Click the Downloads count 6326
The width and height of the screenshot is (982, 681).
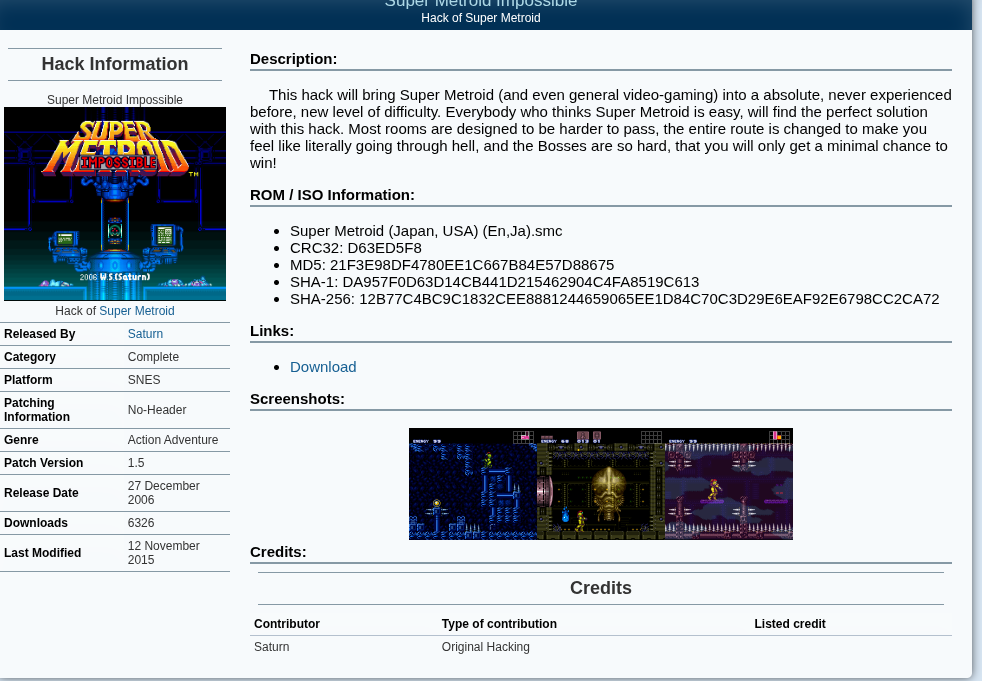(x=141, y=523)
